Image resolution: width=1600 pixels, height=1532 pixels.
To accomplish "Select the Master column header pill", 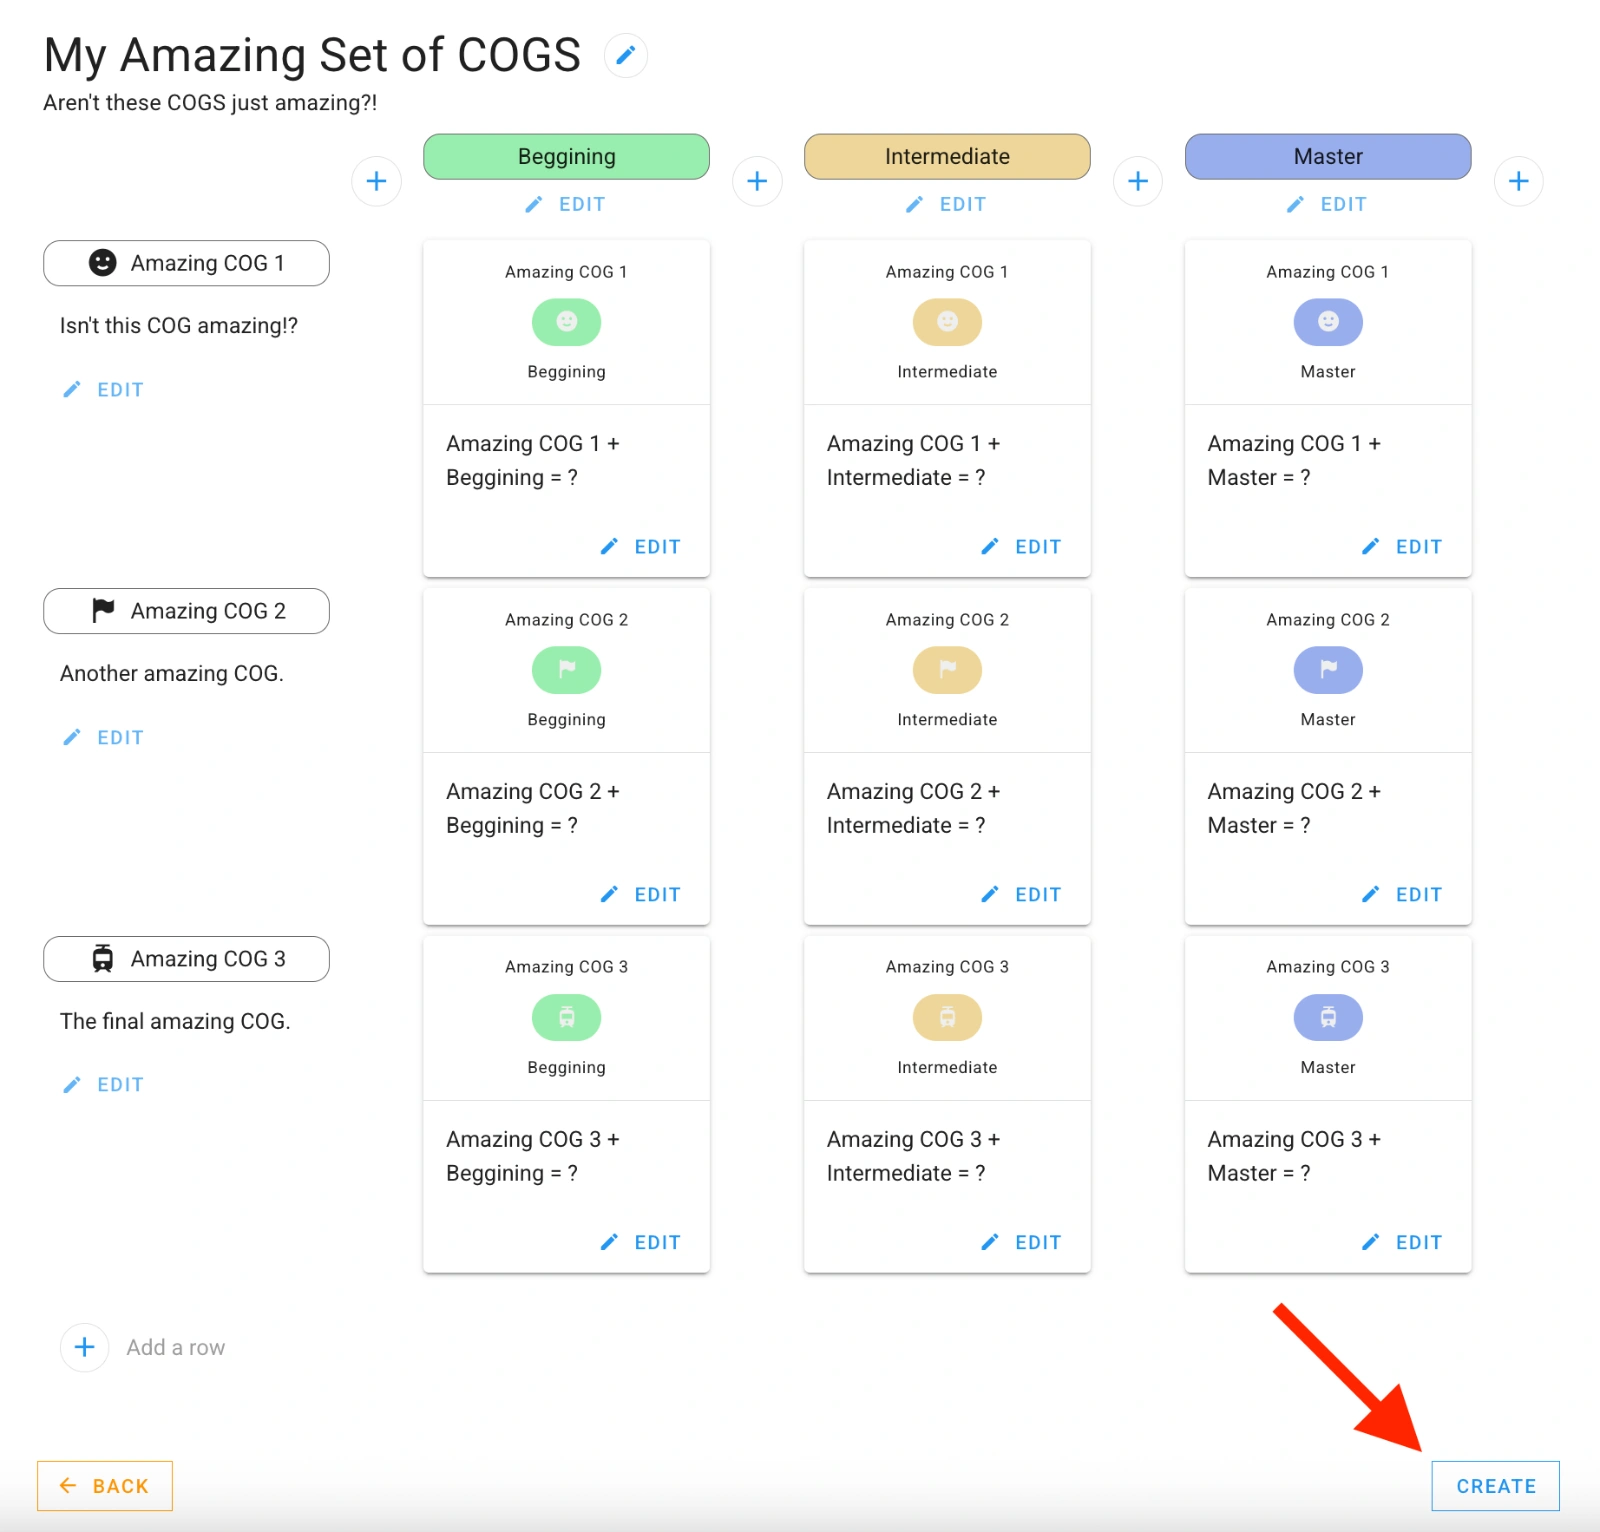I will [1327, 156].
